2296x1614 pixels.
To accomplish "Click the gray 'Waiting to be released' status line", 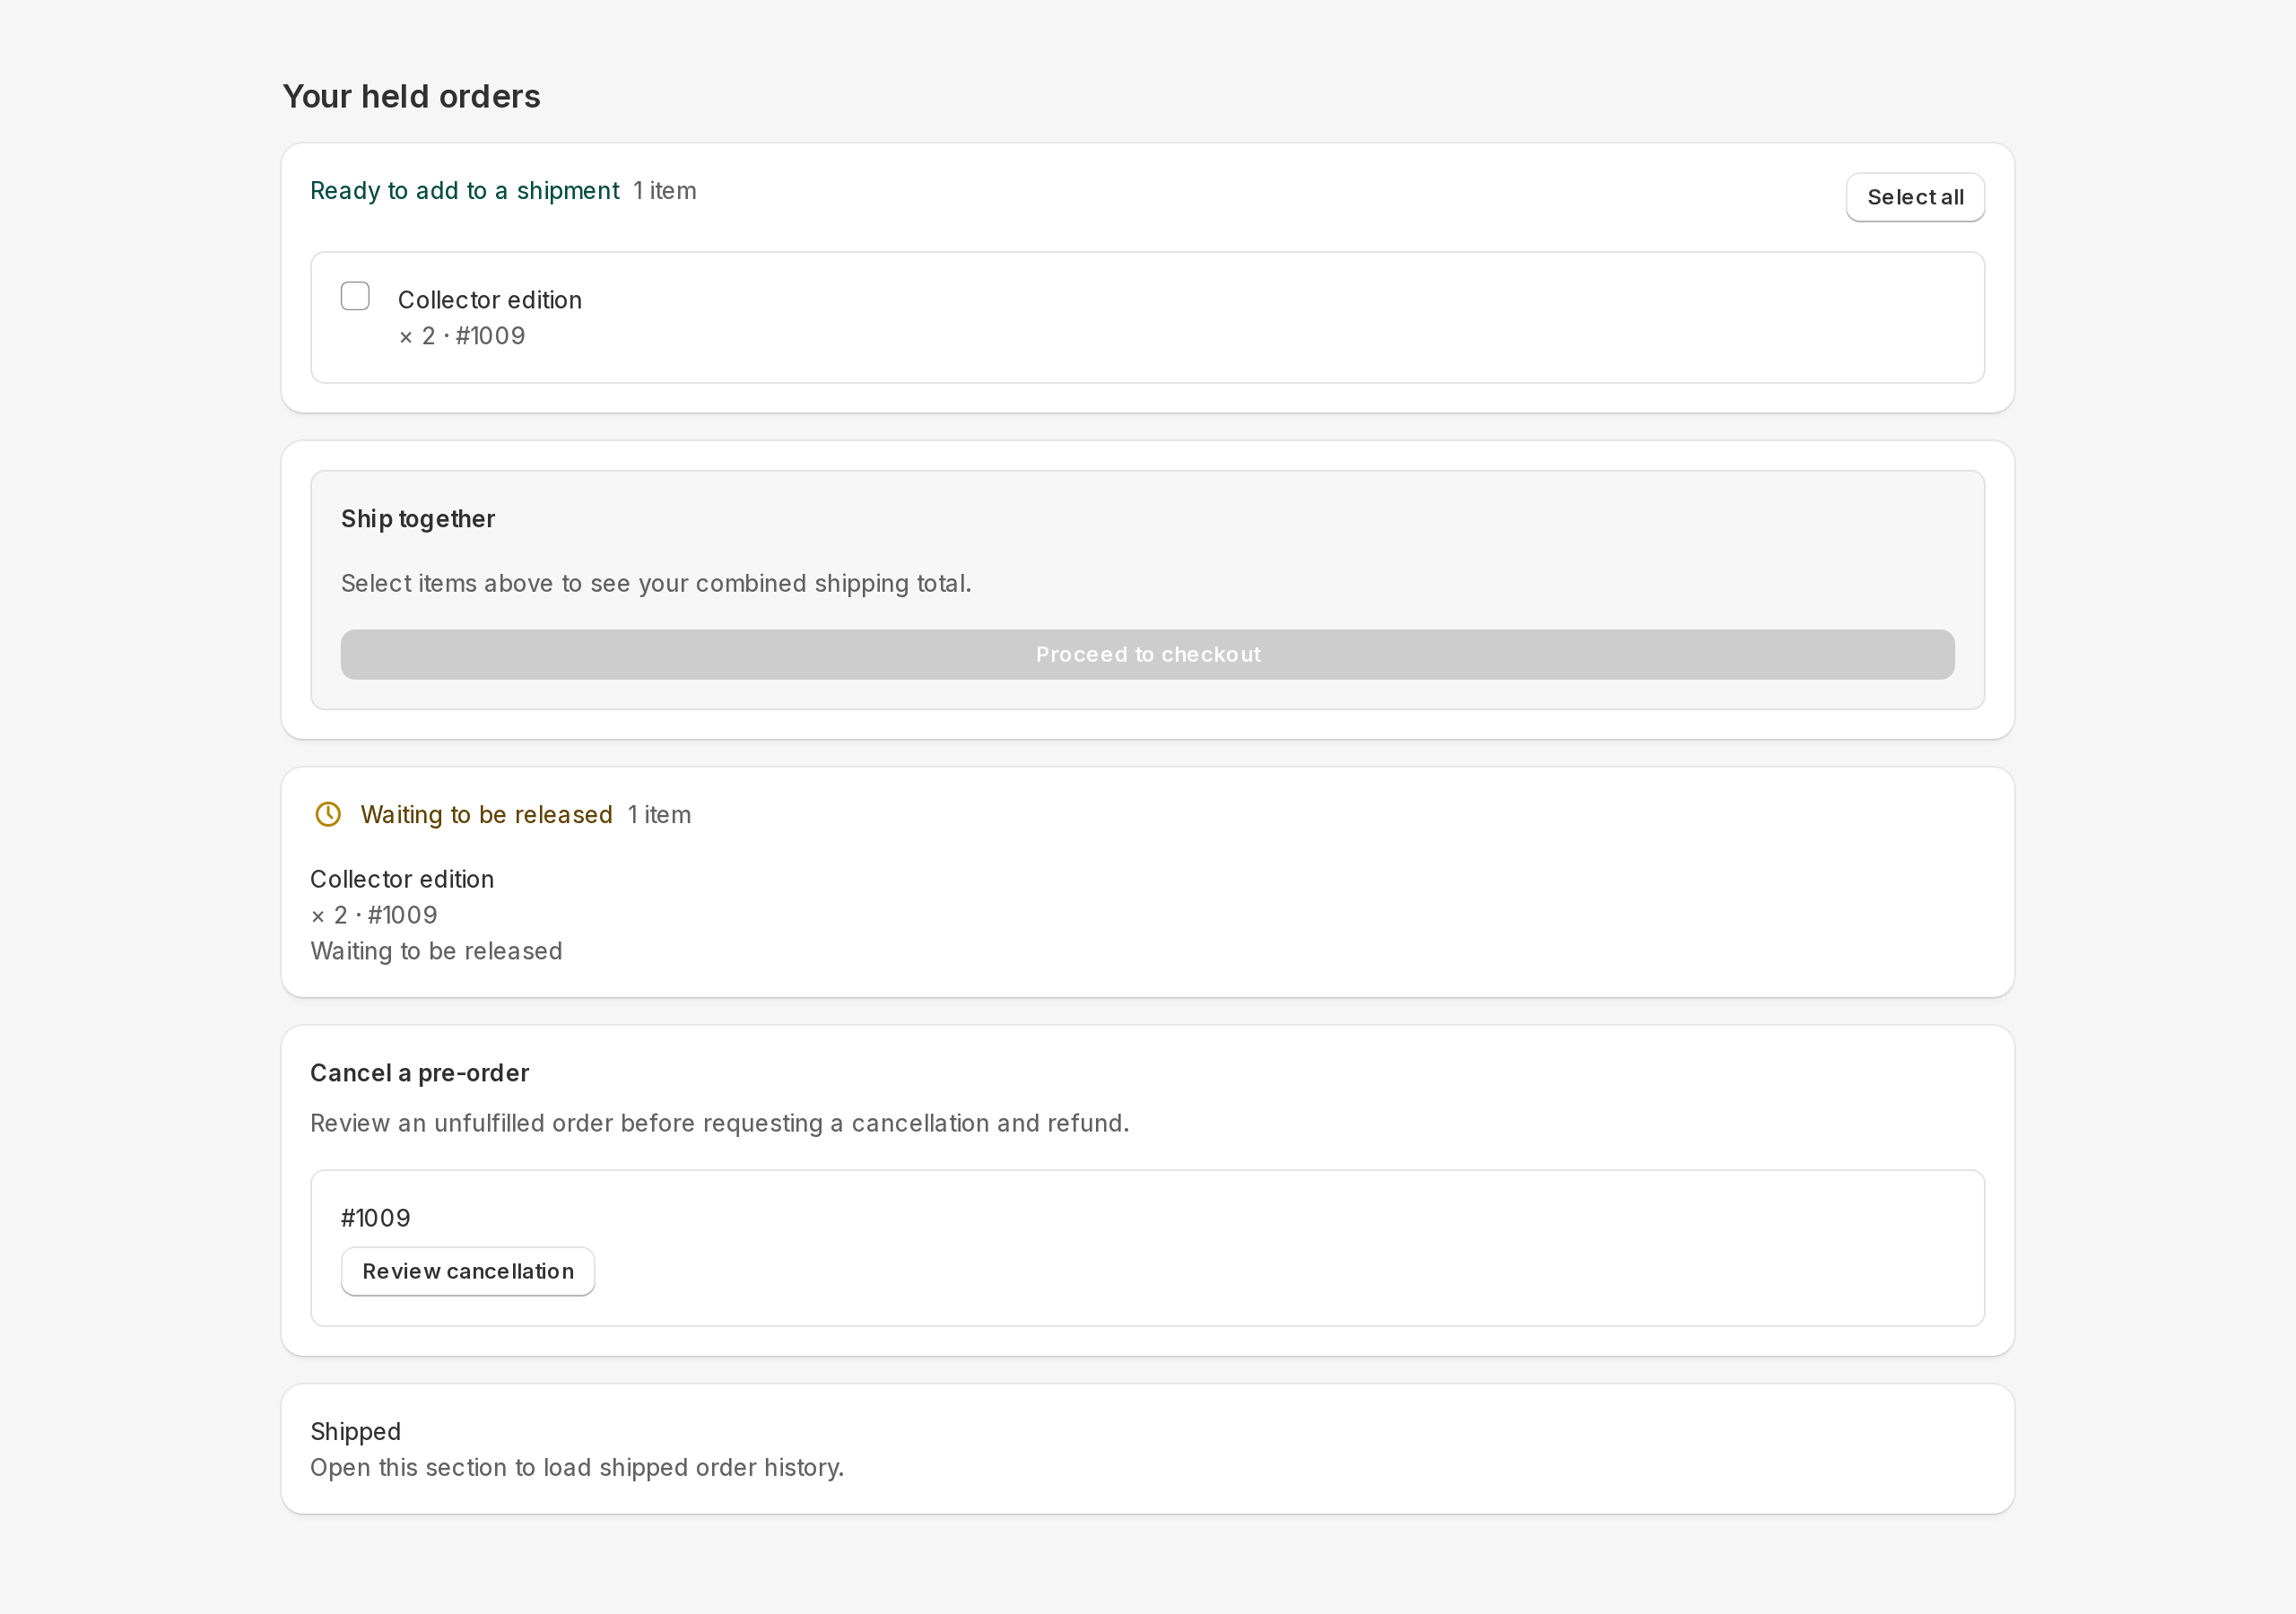I will [x=436, y=951].
